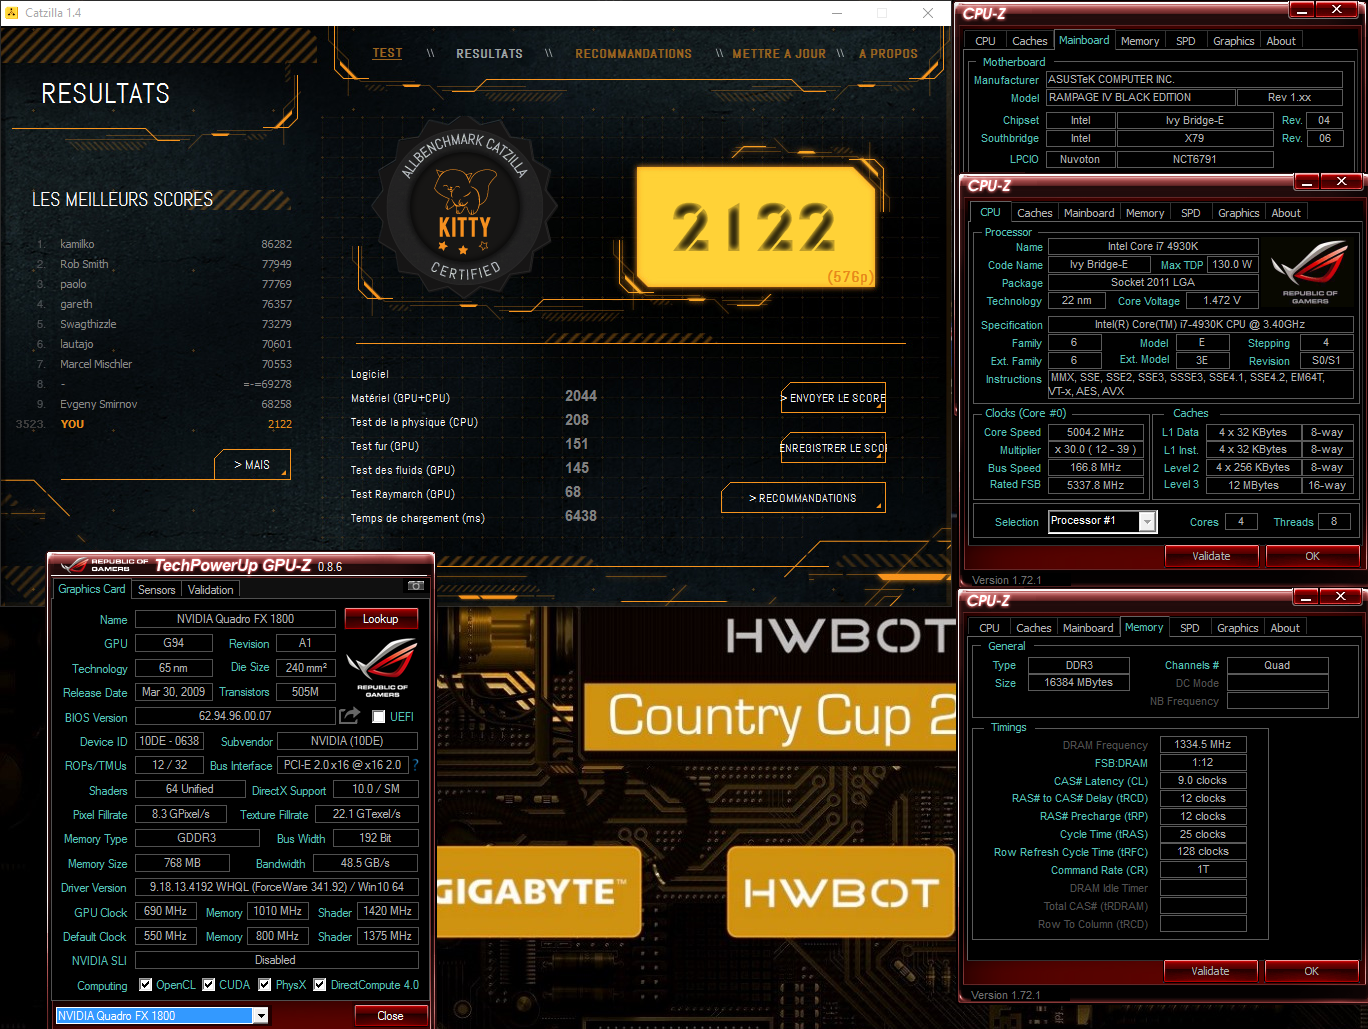Click the MAIS button under best scores
The image size is (1368, 1029).
(252, 465)
